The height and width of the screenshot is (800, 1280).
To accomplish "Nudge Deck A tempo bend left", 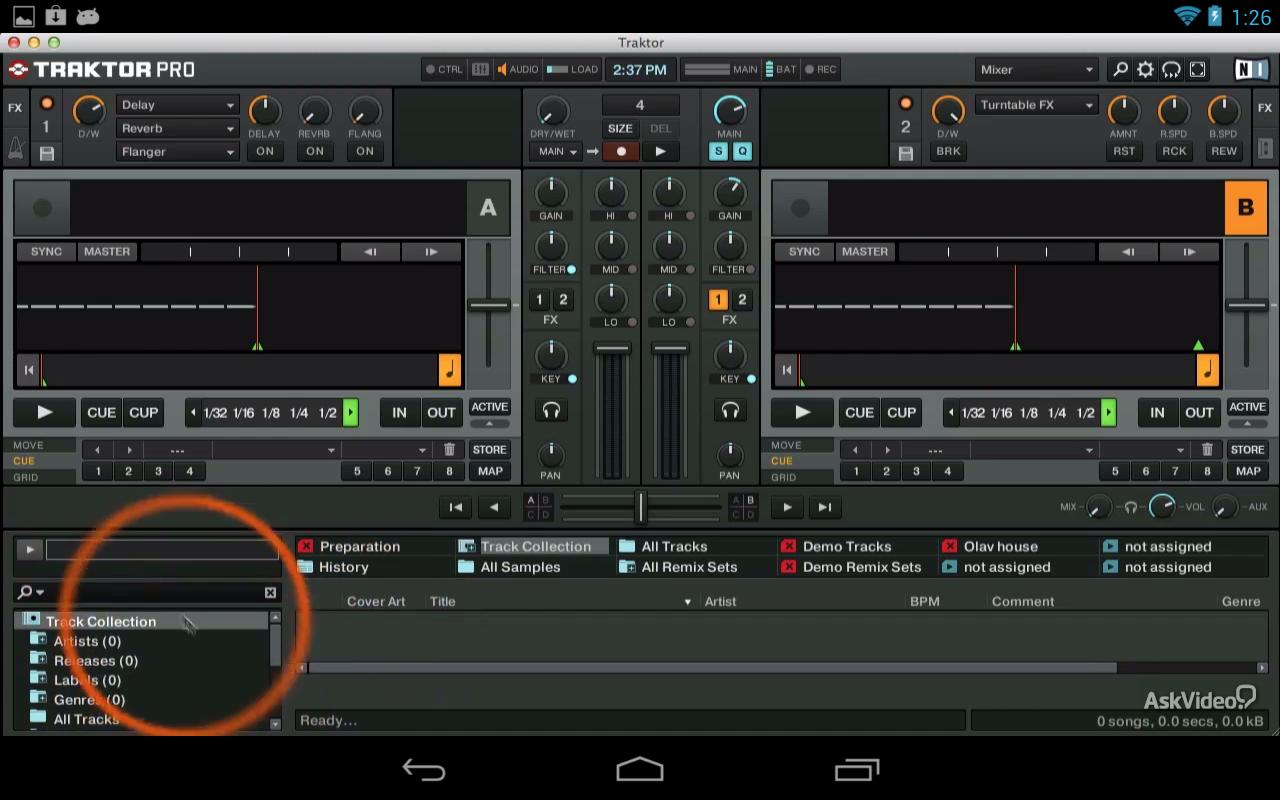I will coord(370,252).
